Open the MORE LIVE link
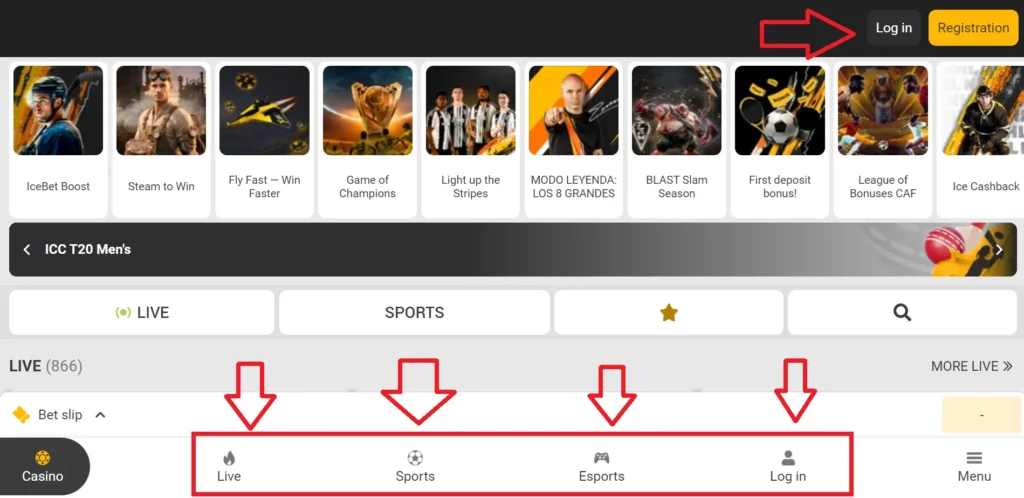This screenshot has height=498, width=1024. [x=972, y=366]
